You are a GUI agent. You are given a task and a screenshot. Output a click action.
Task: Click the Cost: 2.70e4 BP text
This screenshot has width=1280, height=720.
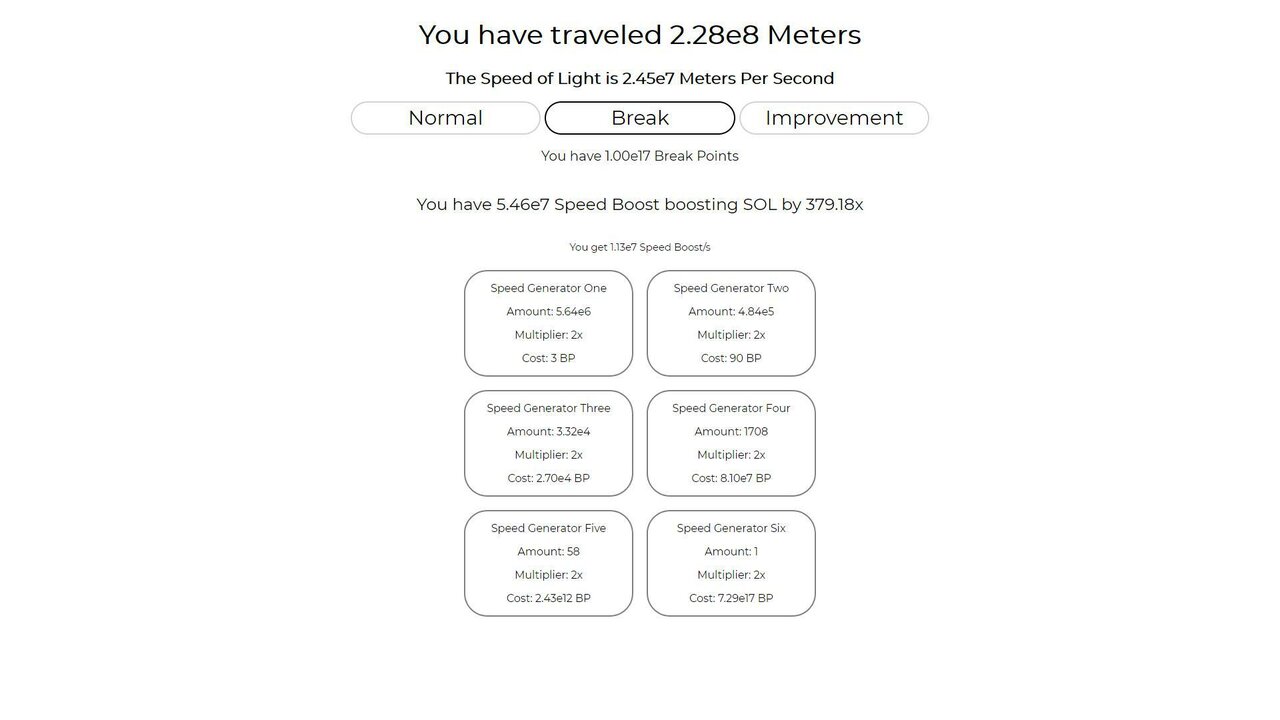point(548,478)
